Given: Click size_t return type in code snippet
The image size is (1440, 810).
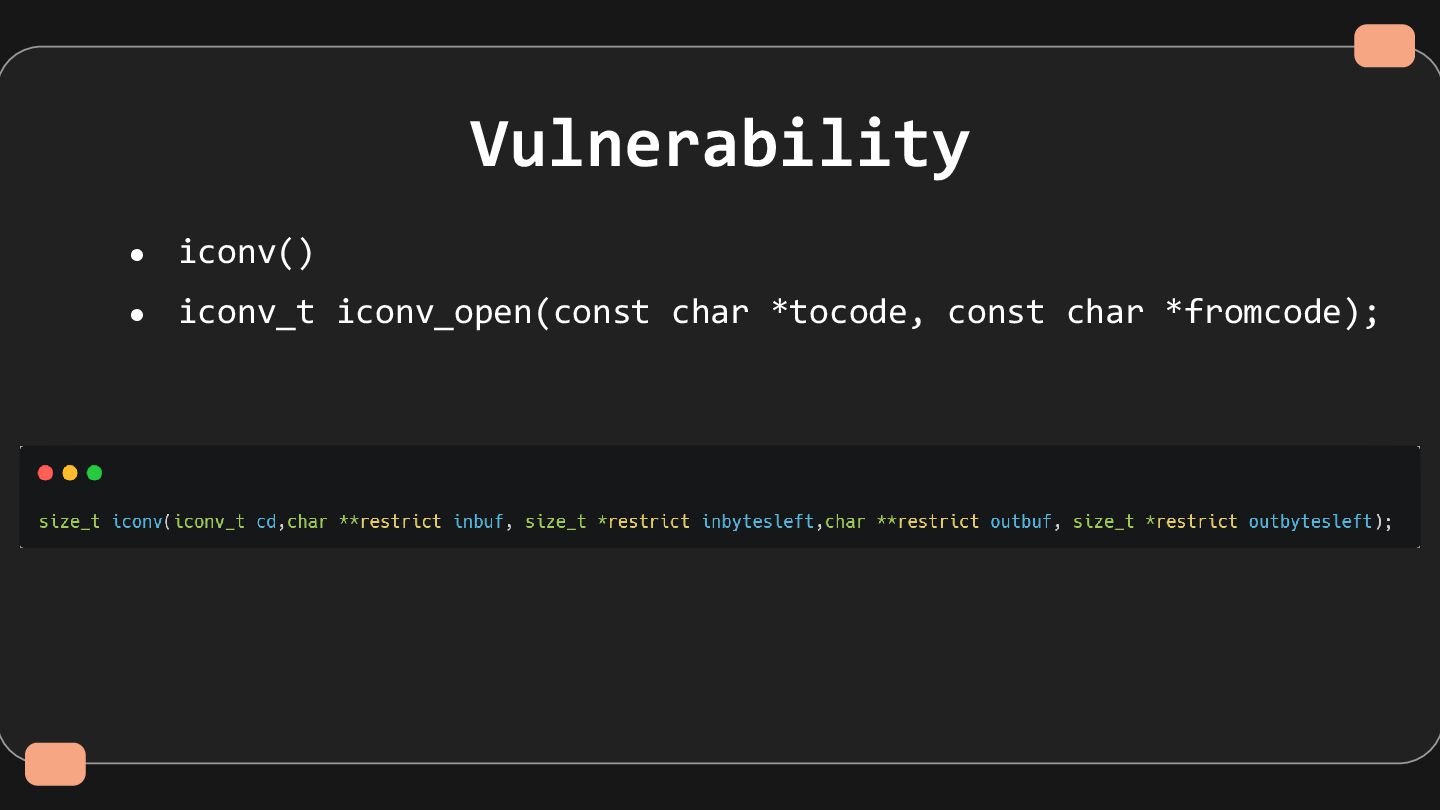Looking at the screenshot, I should pos(69,522).
